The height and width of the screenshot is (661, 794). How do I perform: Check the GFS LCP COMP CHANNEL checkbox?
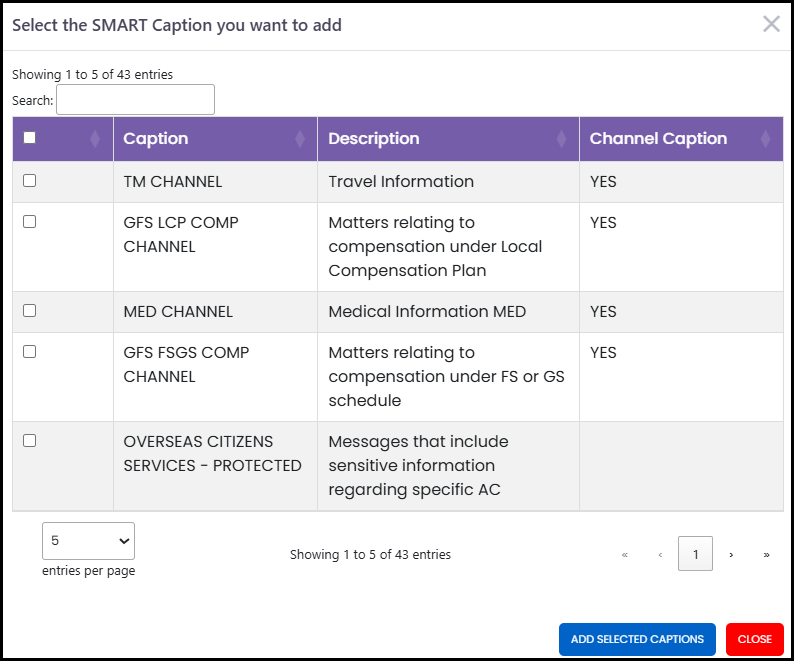tap(30, 222)
